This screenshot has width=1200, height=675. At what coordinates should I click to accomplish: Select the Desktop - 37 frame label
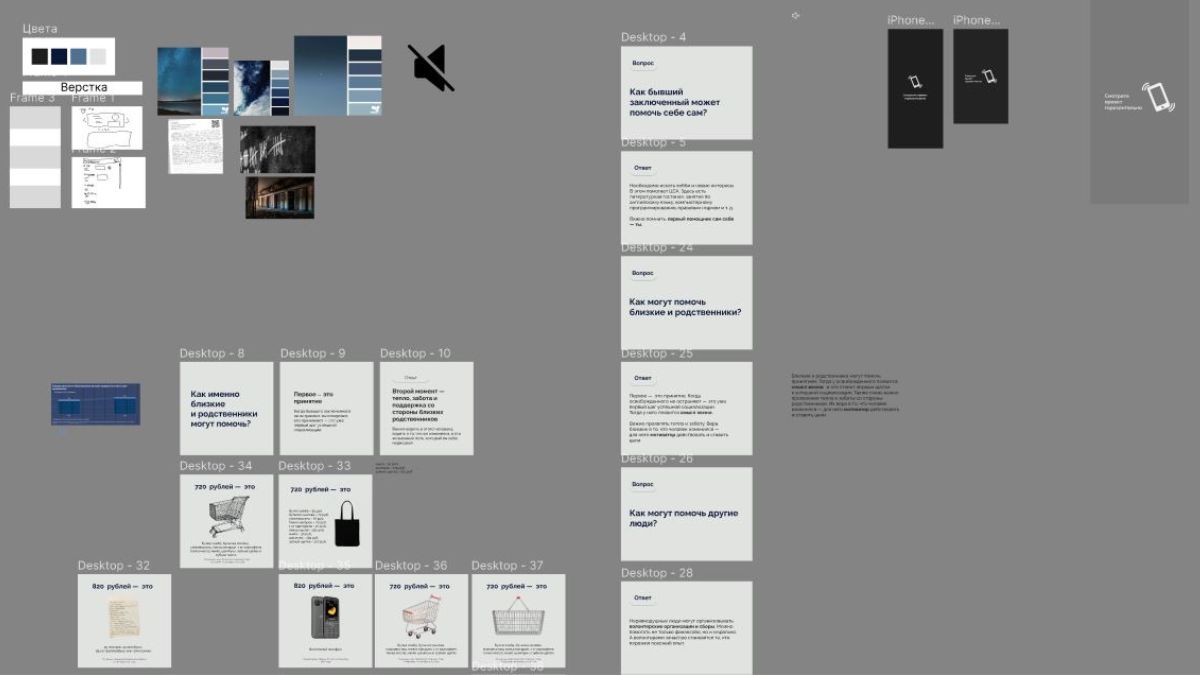click(x=507, y=566)
